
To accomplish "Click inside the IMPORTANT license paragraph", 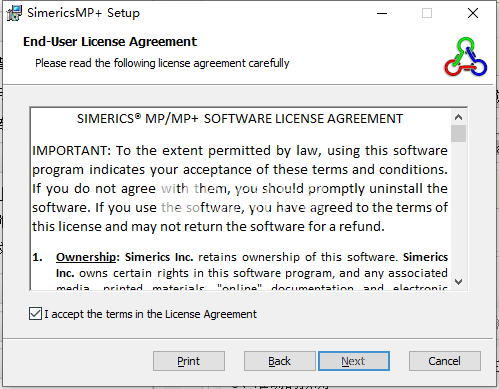I will pos(240,189).
